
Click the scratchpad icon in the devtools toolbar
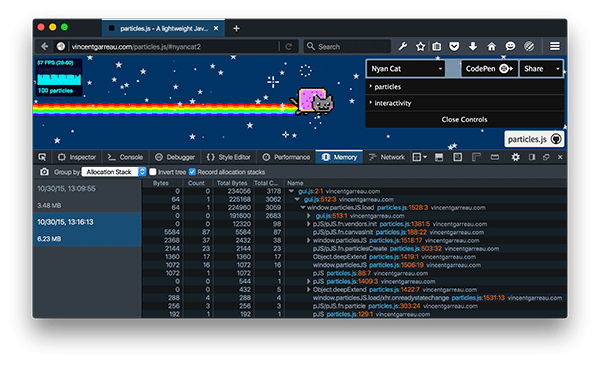coord(457,157)
